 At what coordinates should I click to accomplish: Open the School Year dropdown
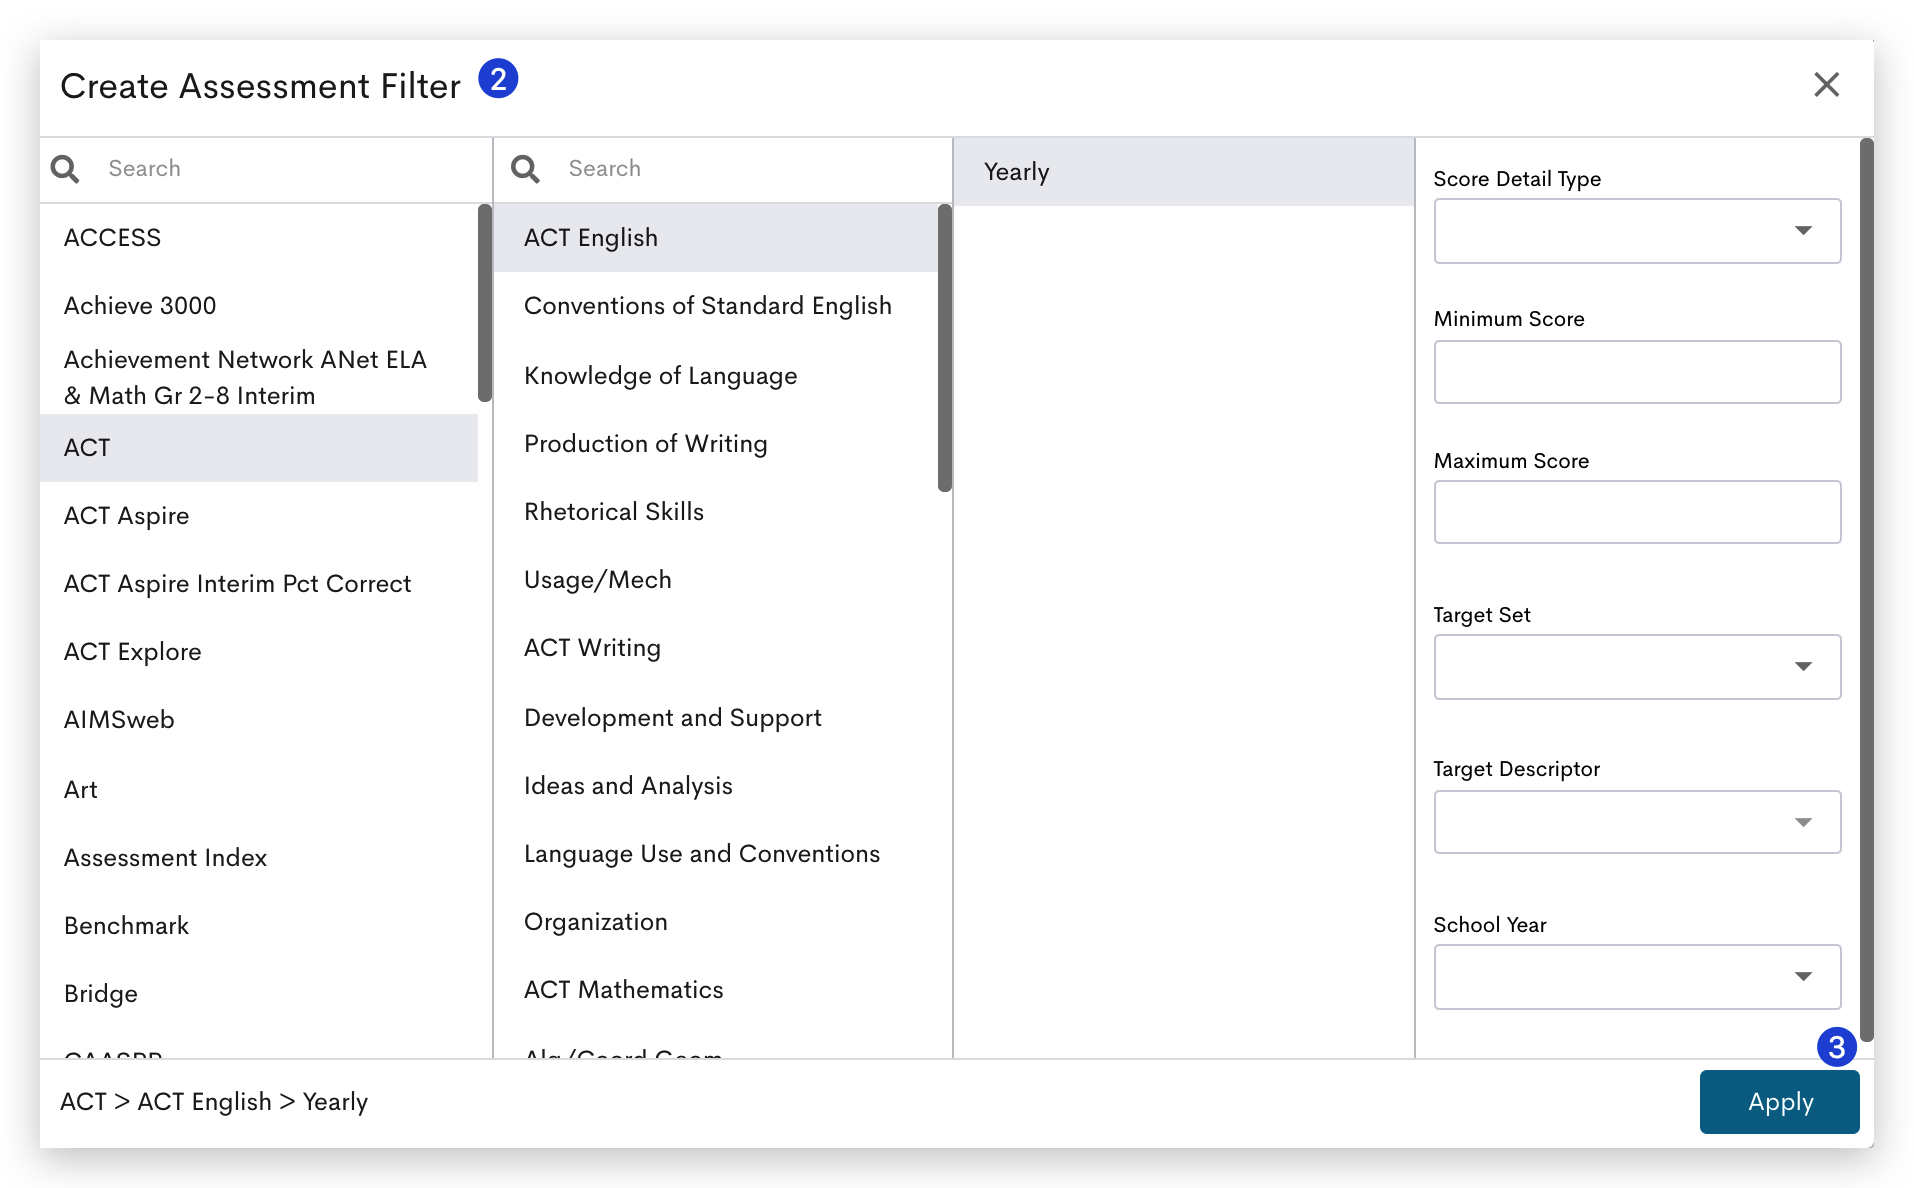point(1637,977)
